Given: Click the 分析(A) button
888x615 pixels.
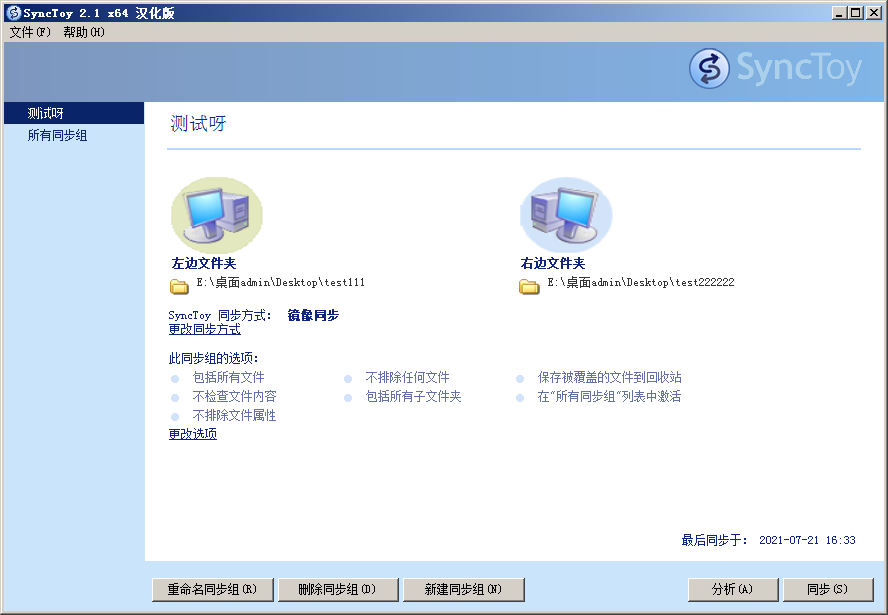Looking at the screenshot, I should (733, 590).
